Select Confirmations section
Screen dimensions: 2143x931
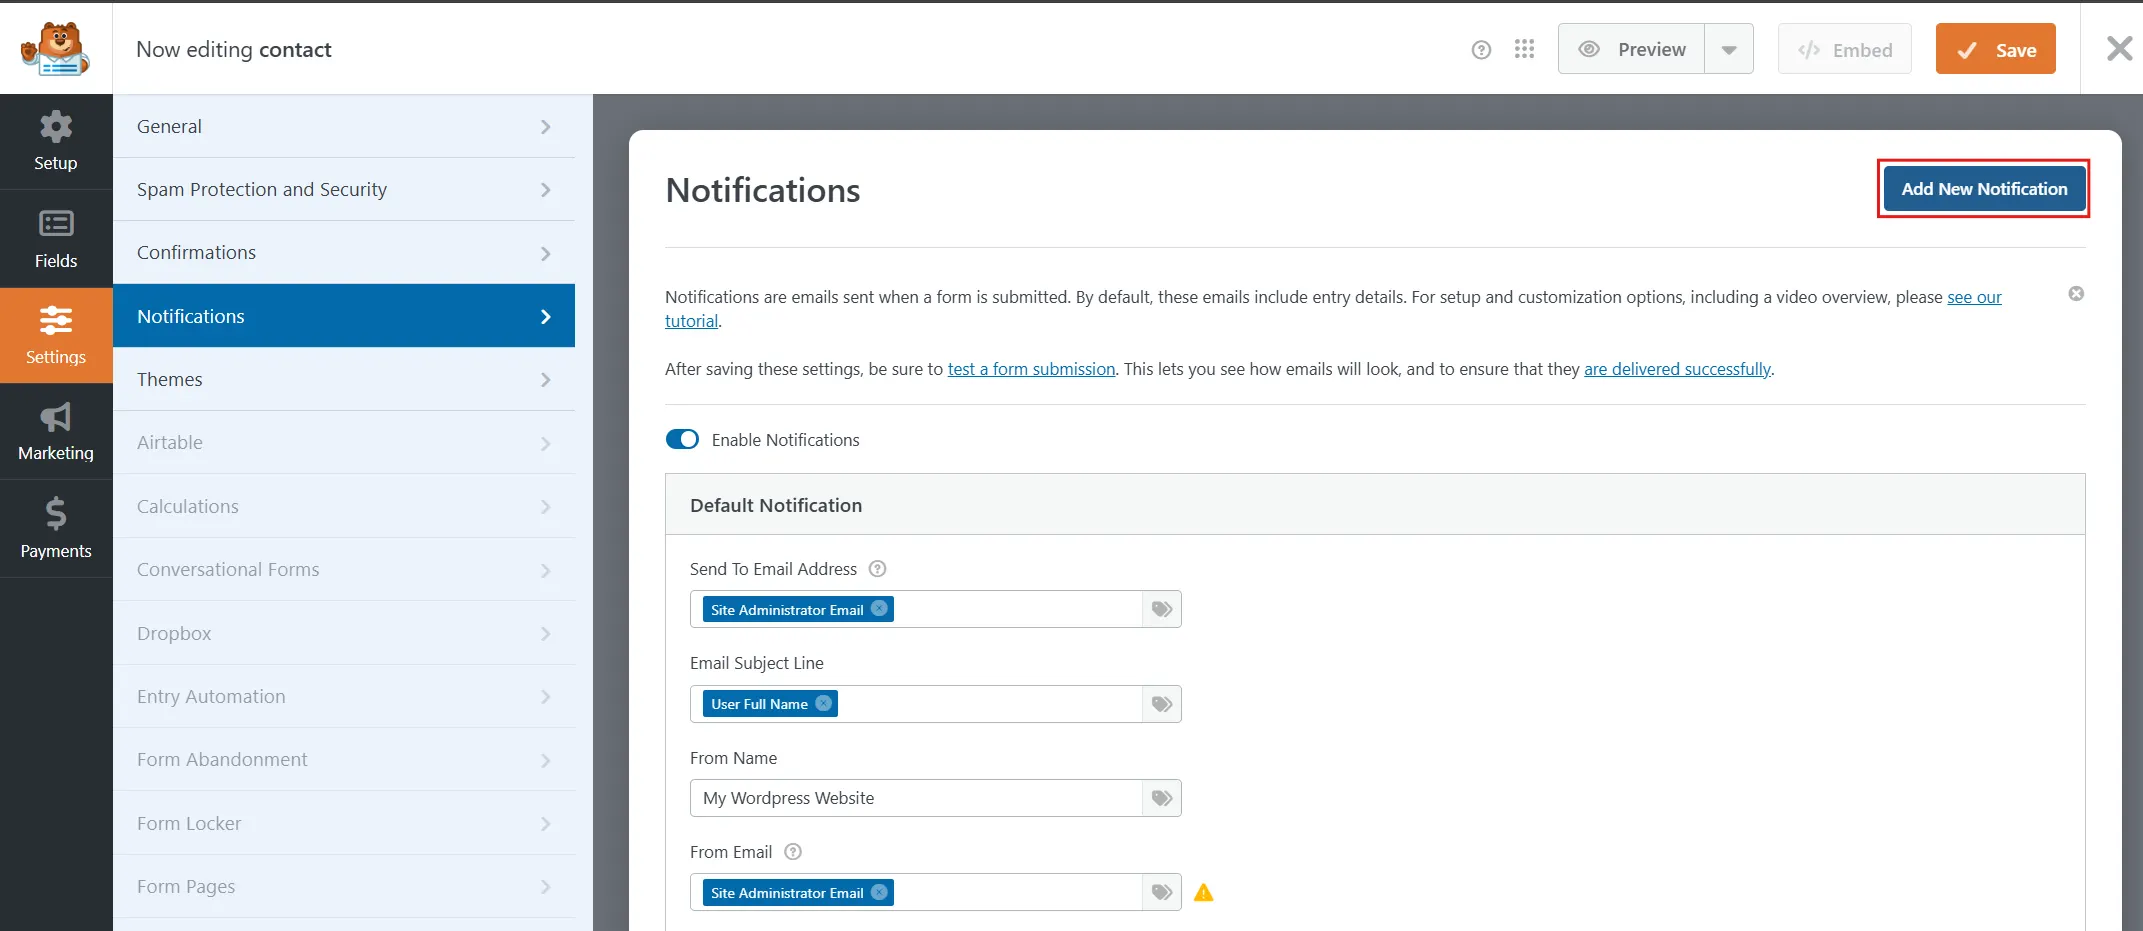(x=344, y=253)
